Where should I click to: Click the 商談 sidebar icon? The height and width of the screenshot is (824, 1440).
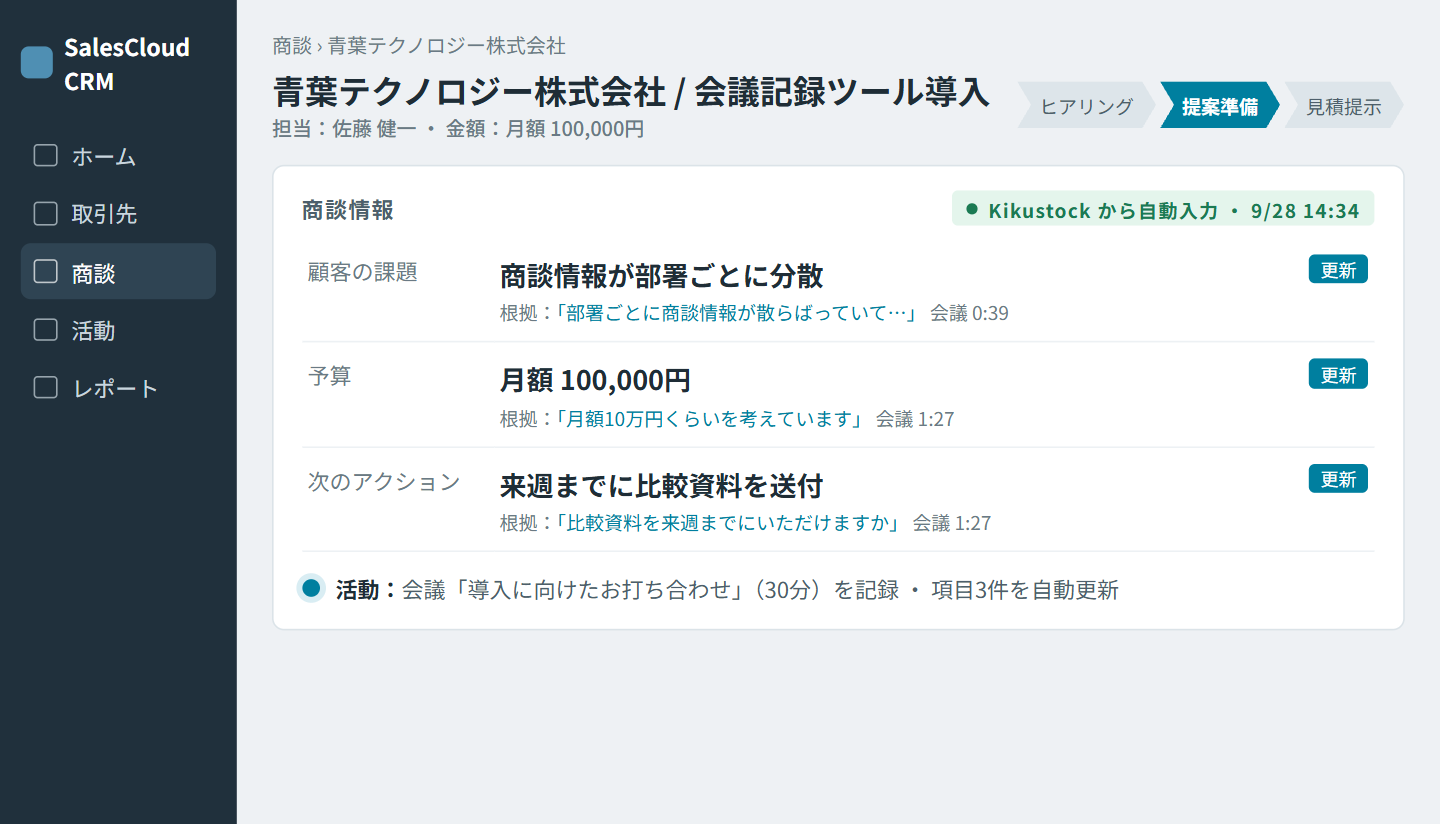click(x=46, y=272)
